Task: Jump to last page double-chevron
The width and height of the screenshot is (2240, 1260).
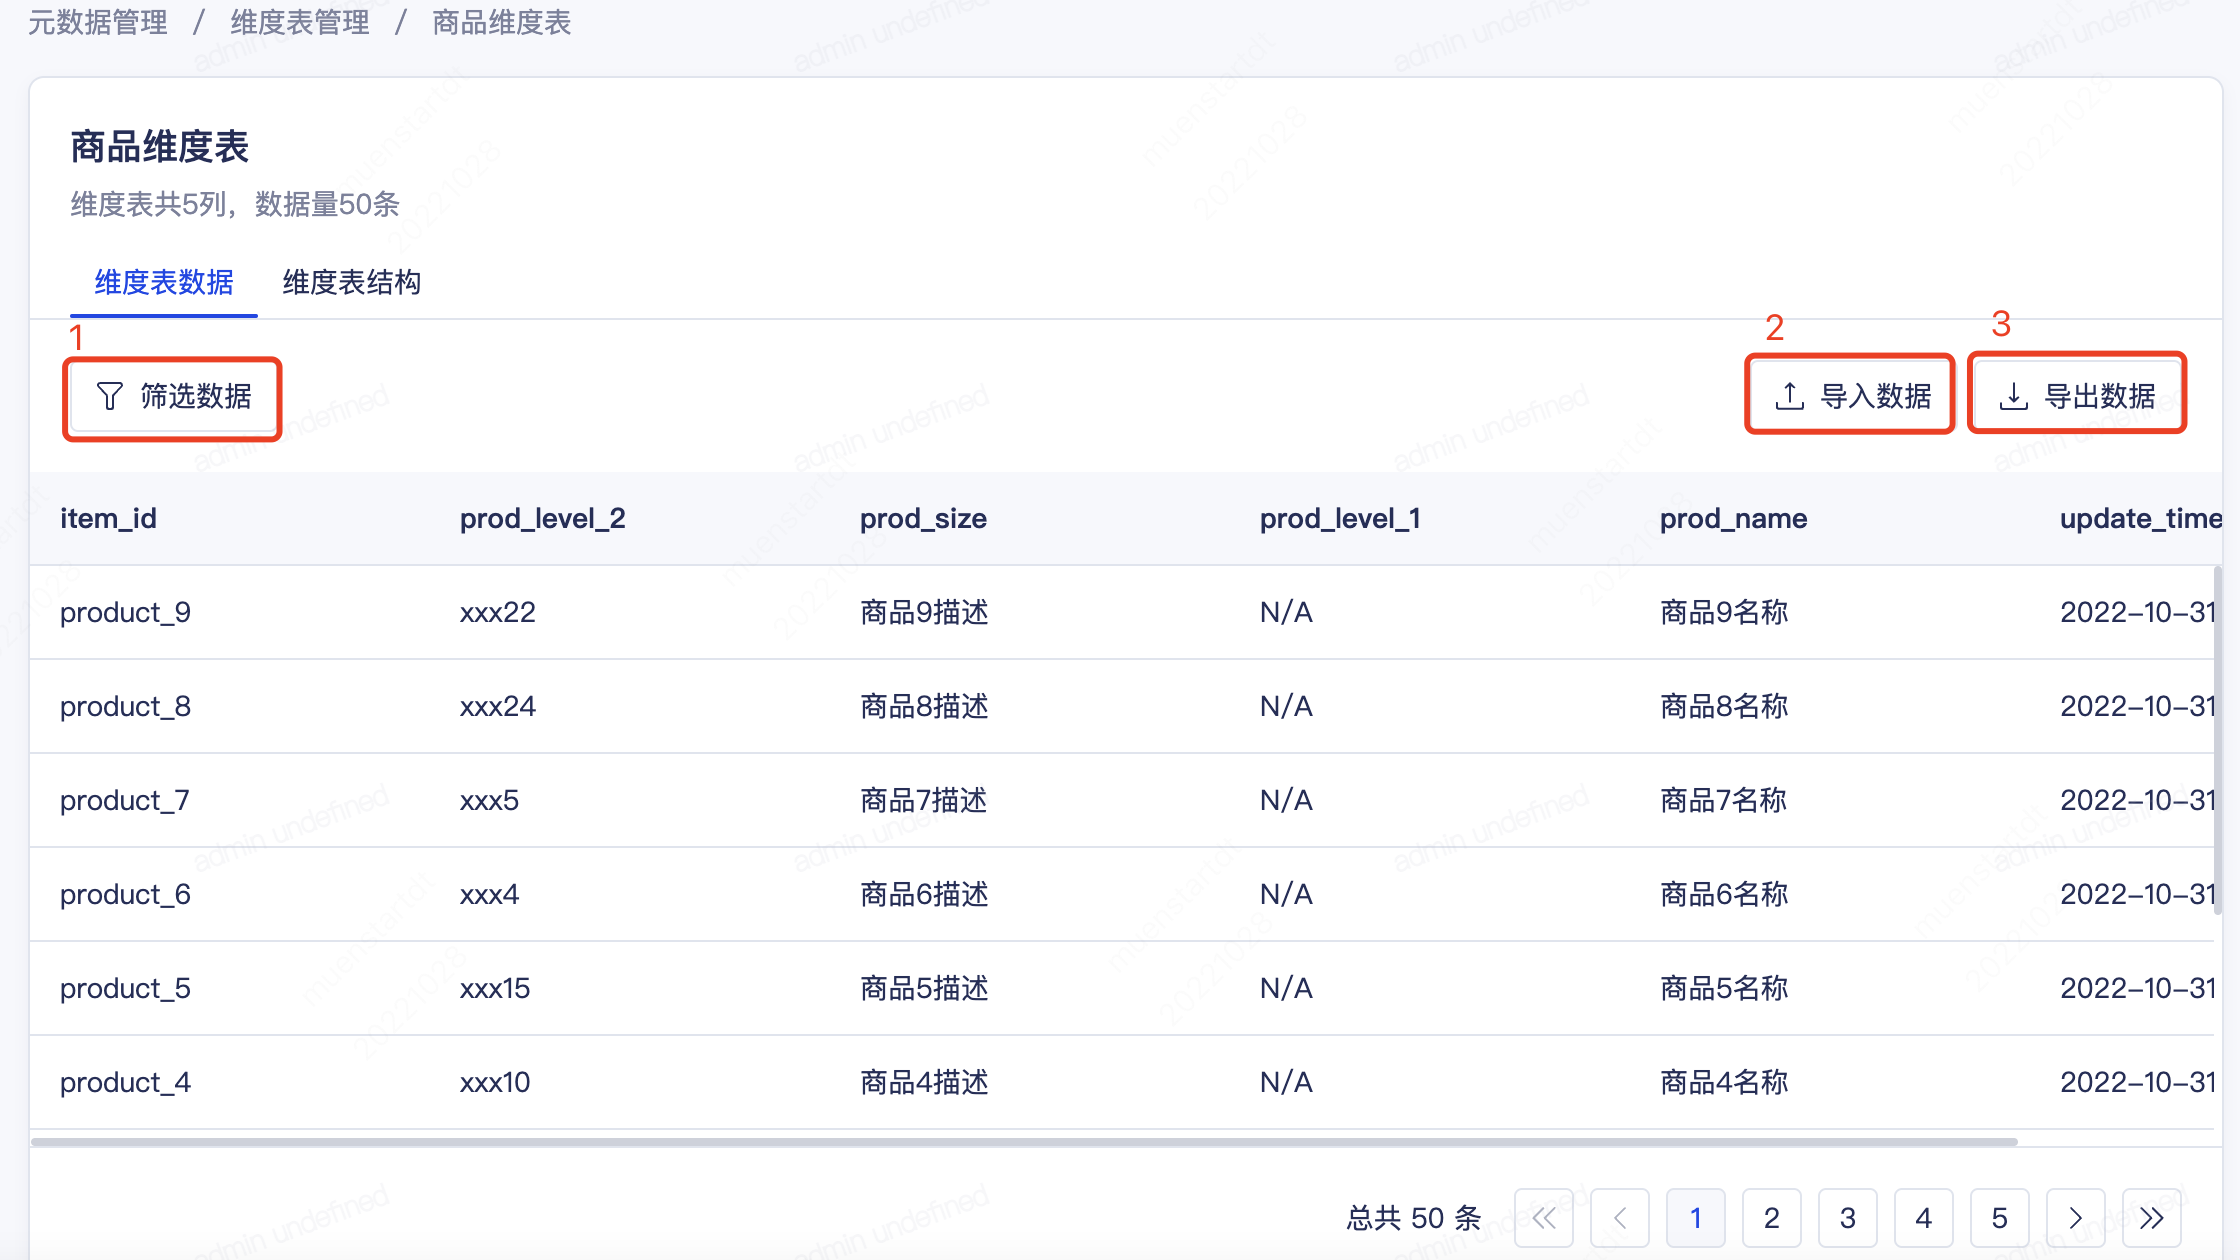Action: (2152, 1217)
